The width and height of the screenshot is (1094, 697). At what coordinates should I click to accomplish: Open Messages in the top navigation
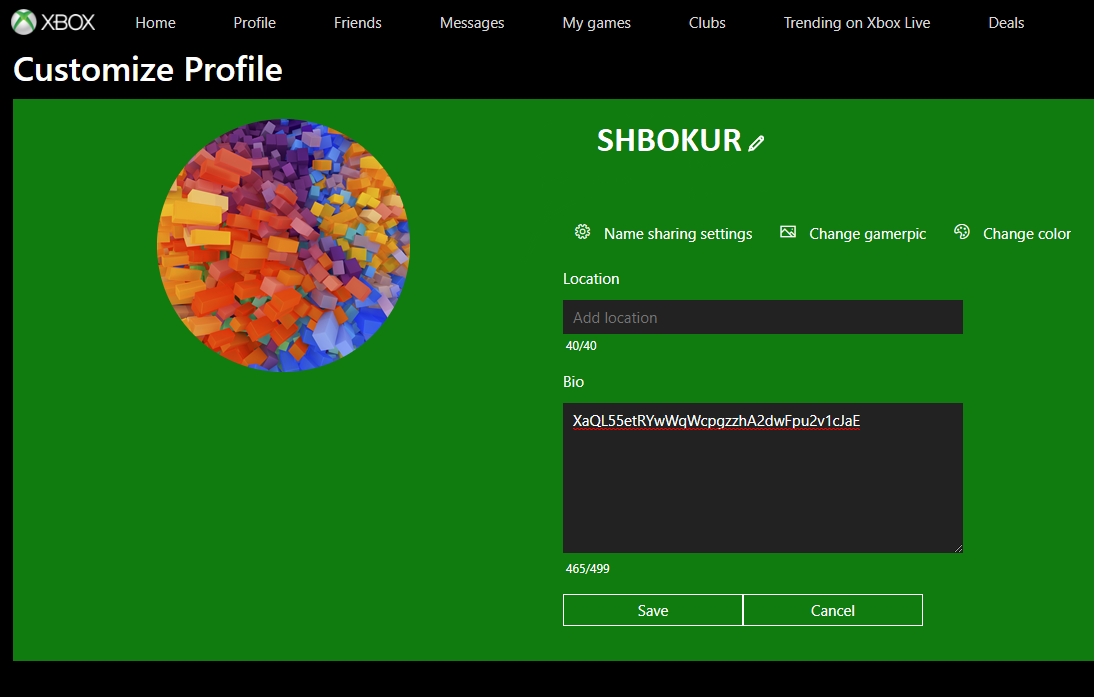pos(472,23)
